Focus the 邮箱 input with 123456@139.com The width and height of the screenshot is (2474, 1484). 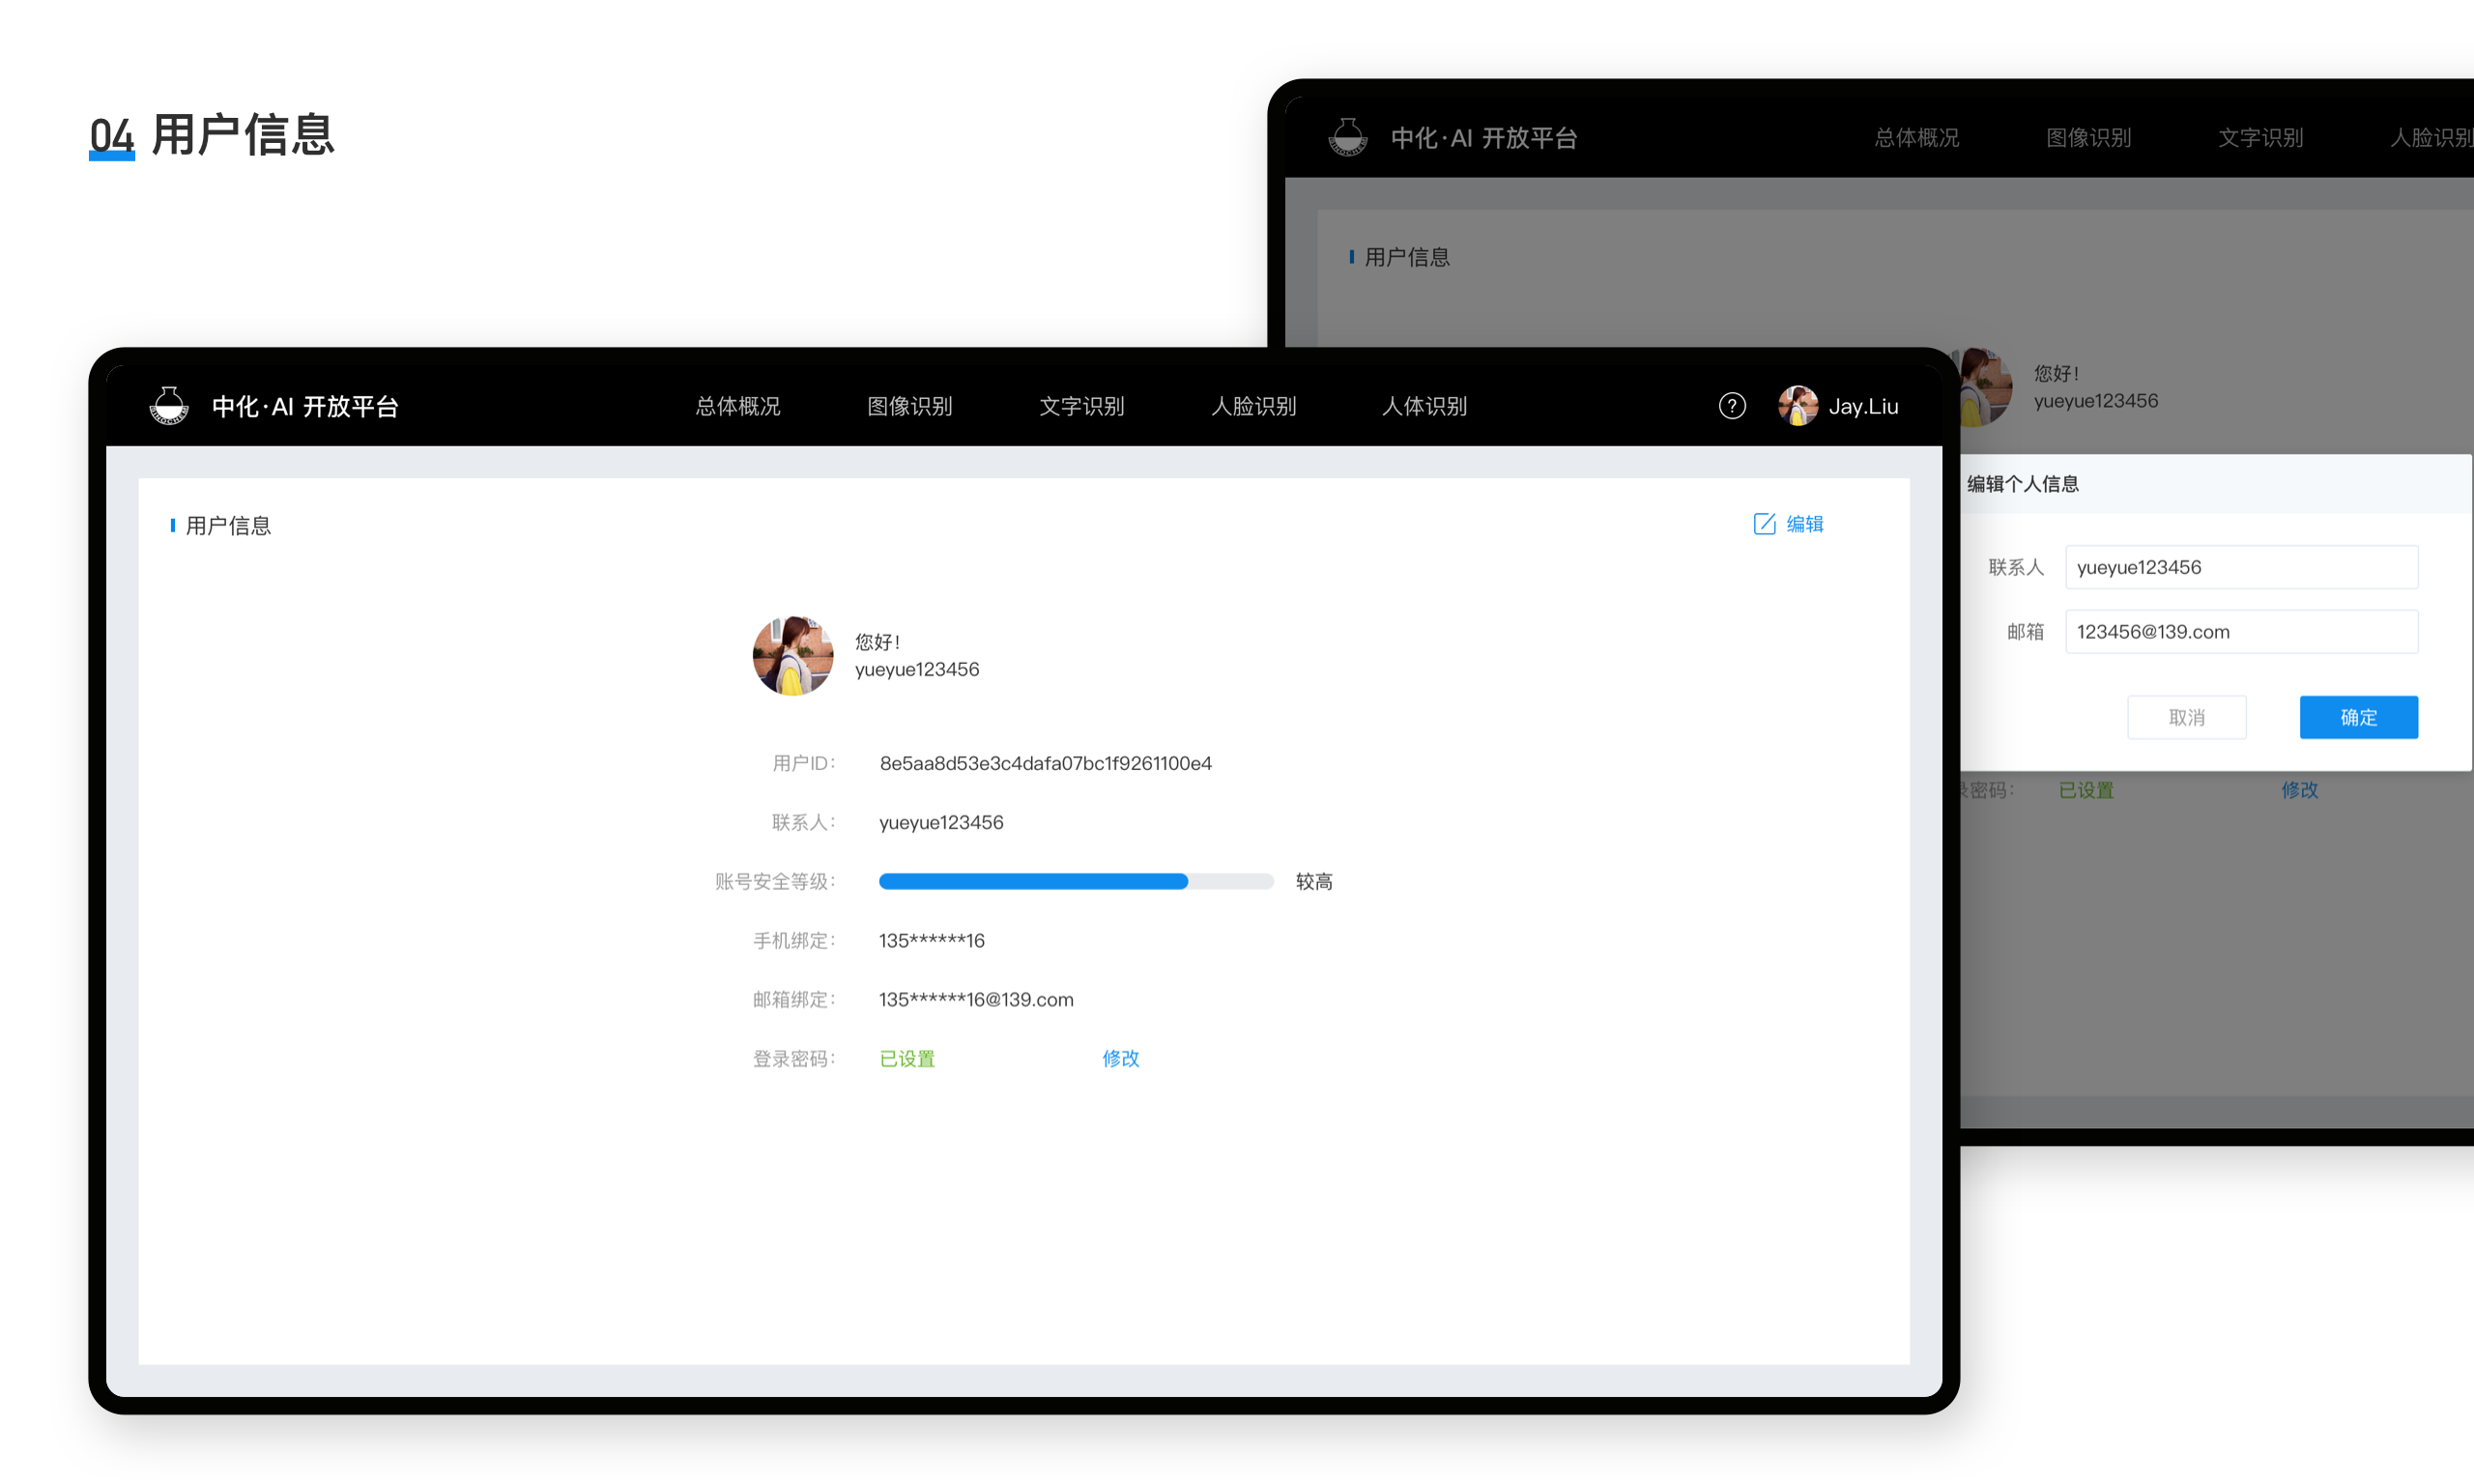point(2241,631)
